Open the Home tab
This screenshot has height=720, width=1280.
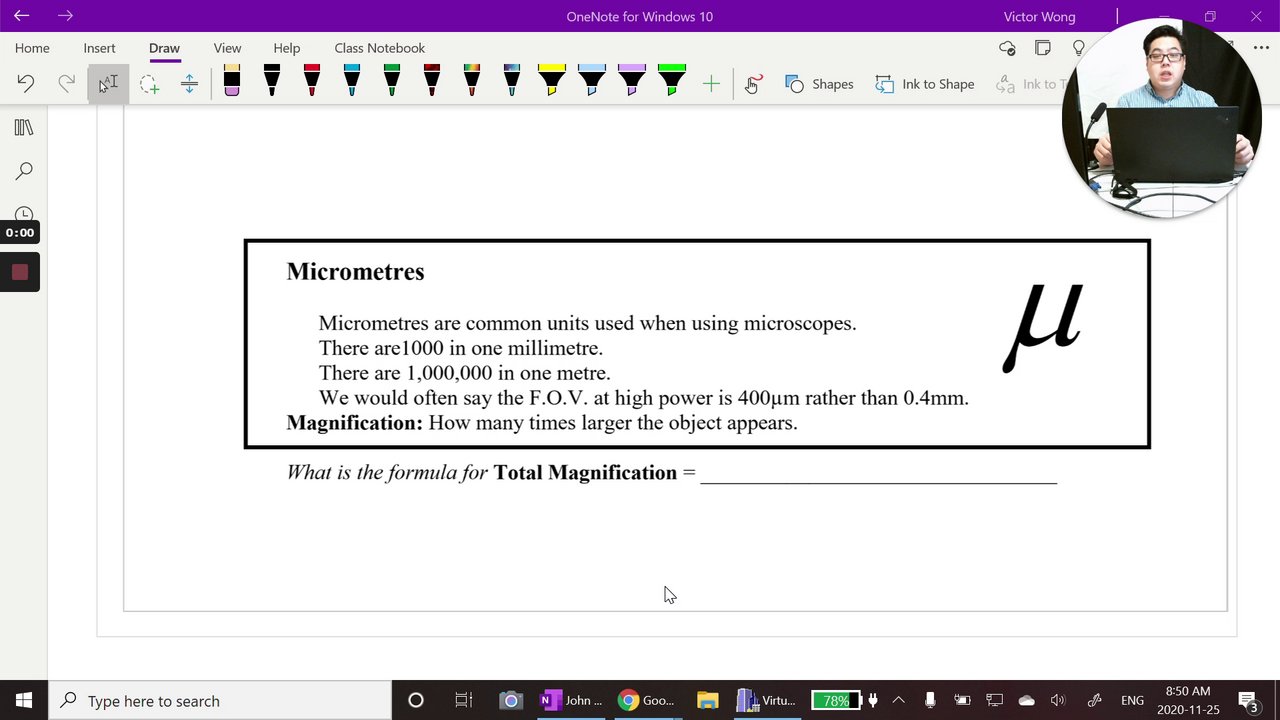(32, 48)
